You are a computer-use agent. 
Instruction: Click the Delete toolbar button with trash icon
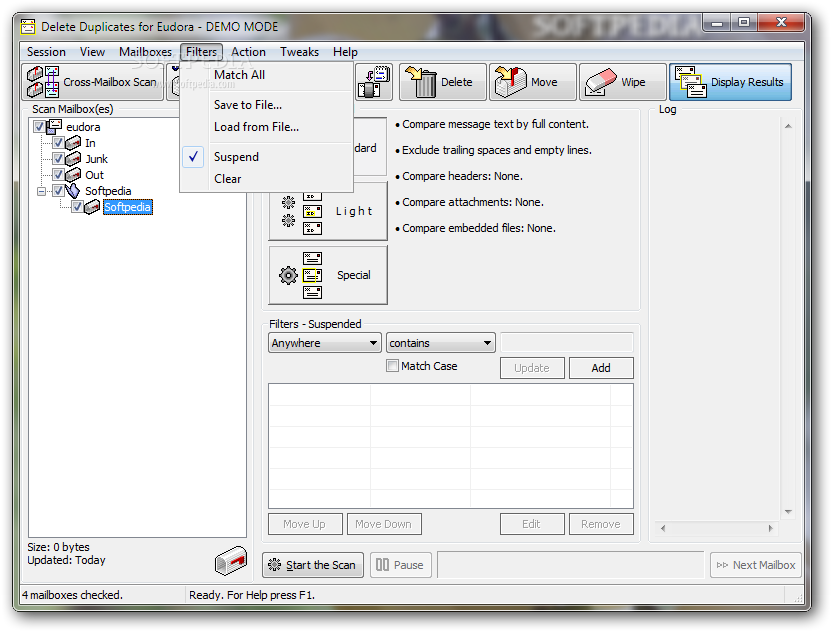click(x=443, y=82)
